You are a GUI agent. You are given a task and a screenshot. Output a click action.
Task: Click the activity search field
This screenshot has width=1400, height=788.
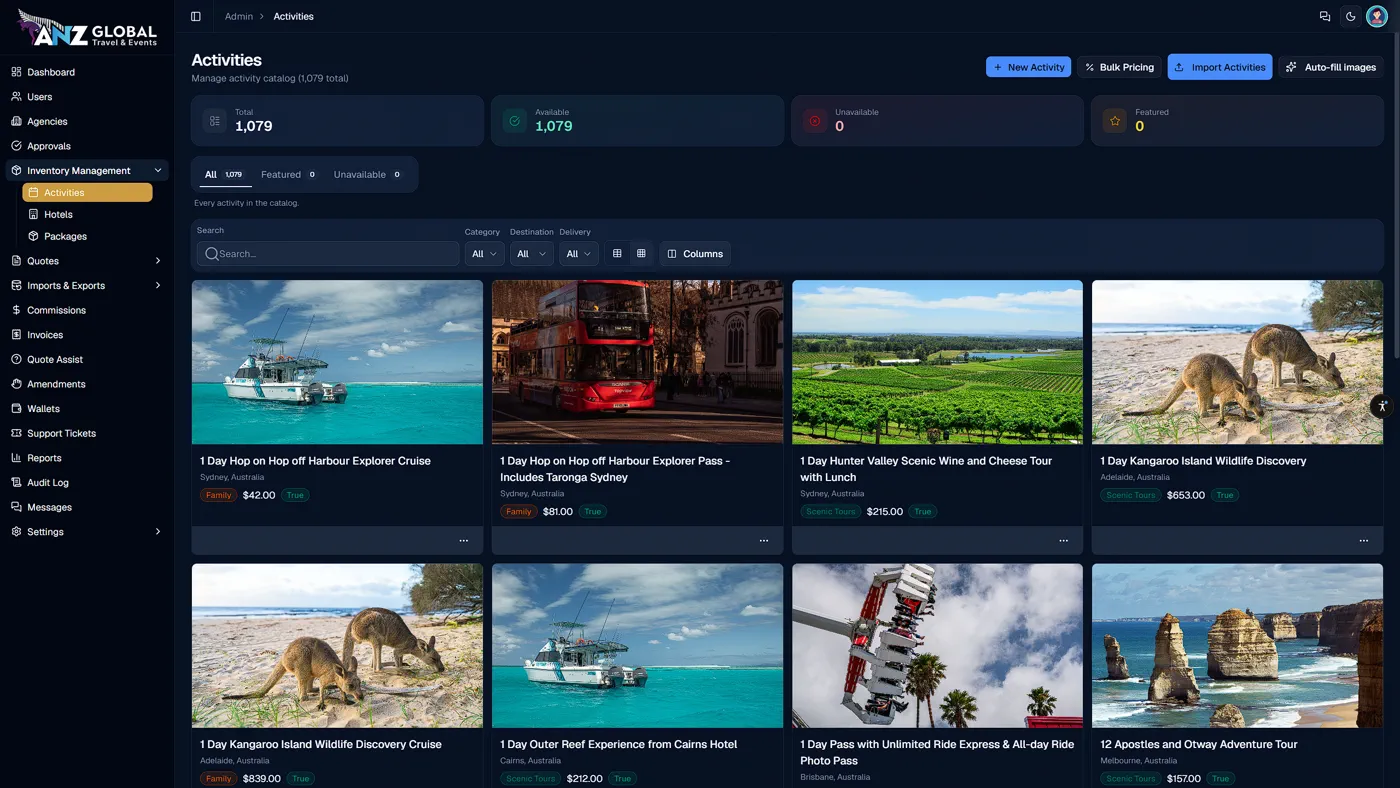point(328,254)
